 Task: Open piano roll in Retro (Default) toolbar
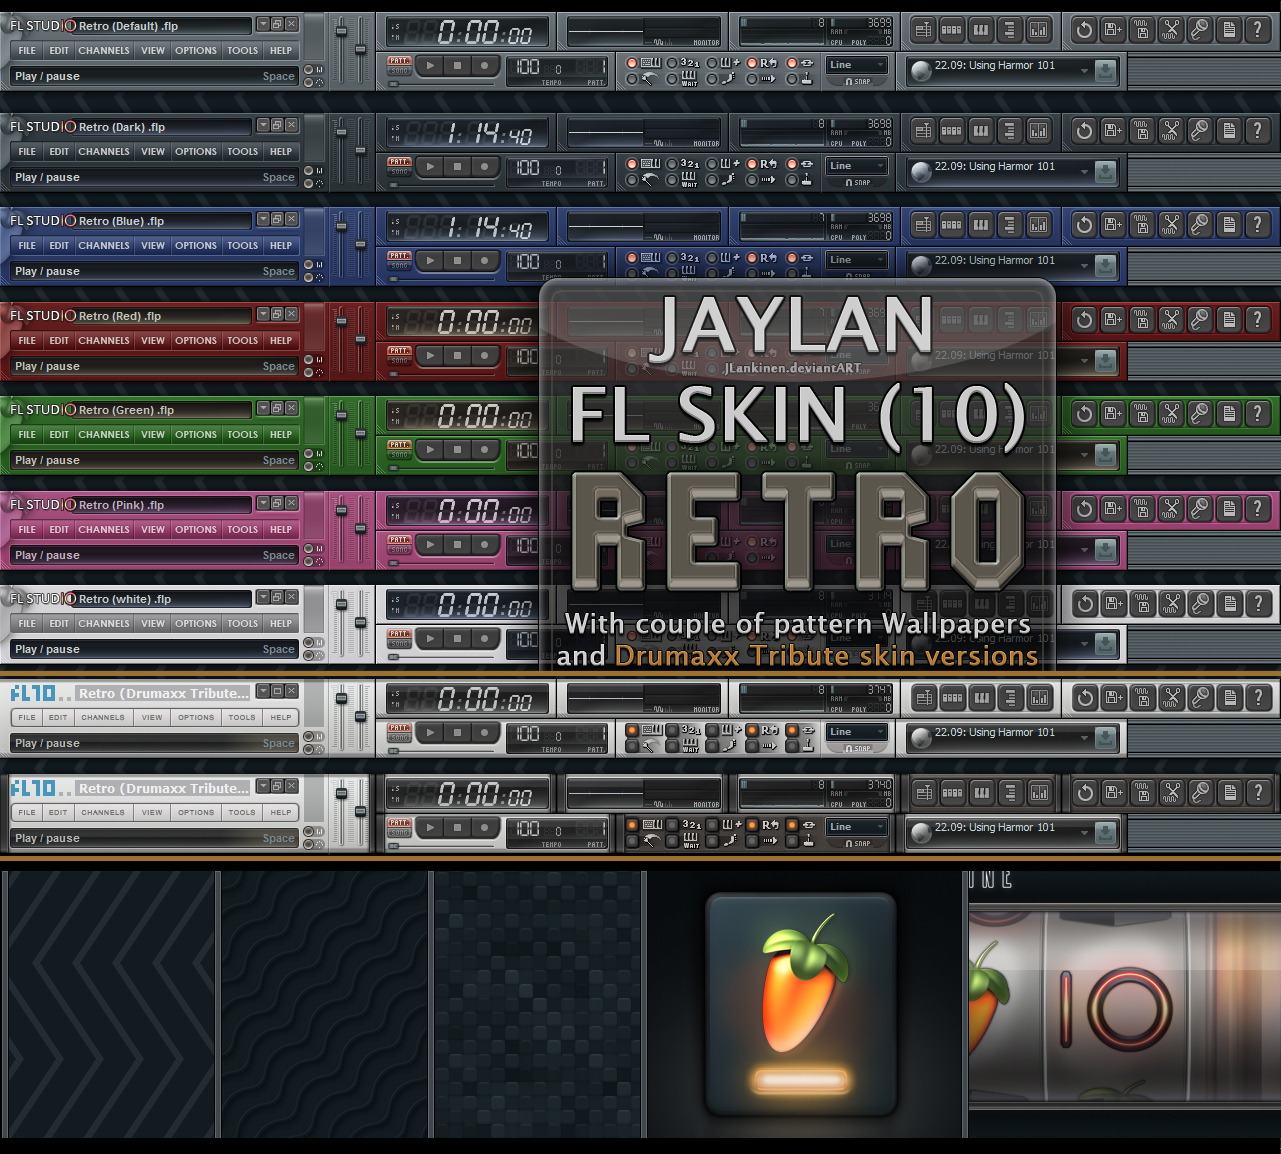981,30
